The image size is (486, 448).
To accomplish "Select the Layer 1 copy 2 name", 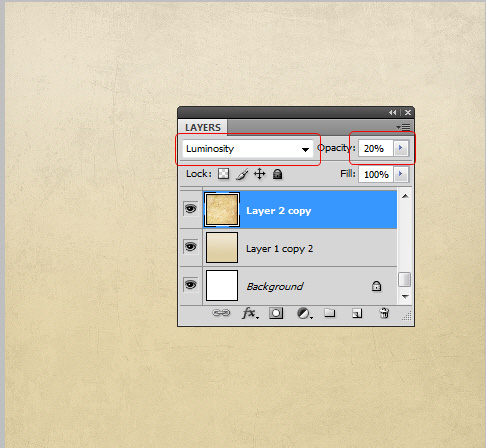I will pyautogui.click(x=279, y=249).
